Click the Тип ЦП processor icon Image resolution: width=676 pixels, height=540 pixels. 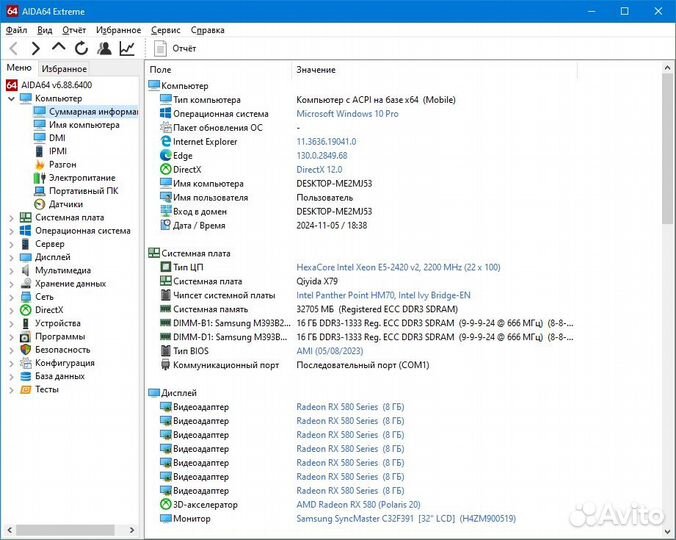(x=166, y=267)
